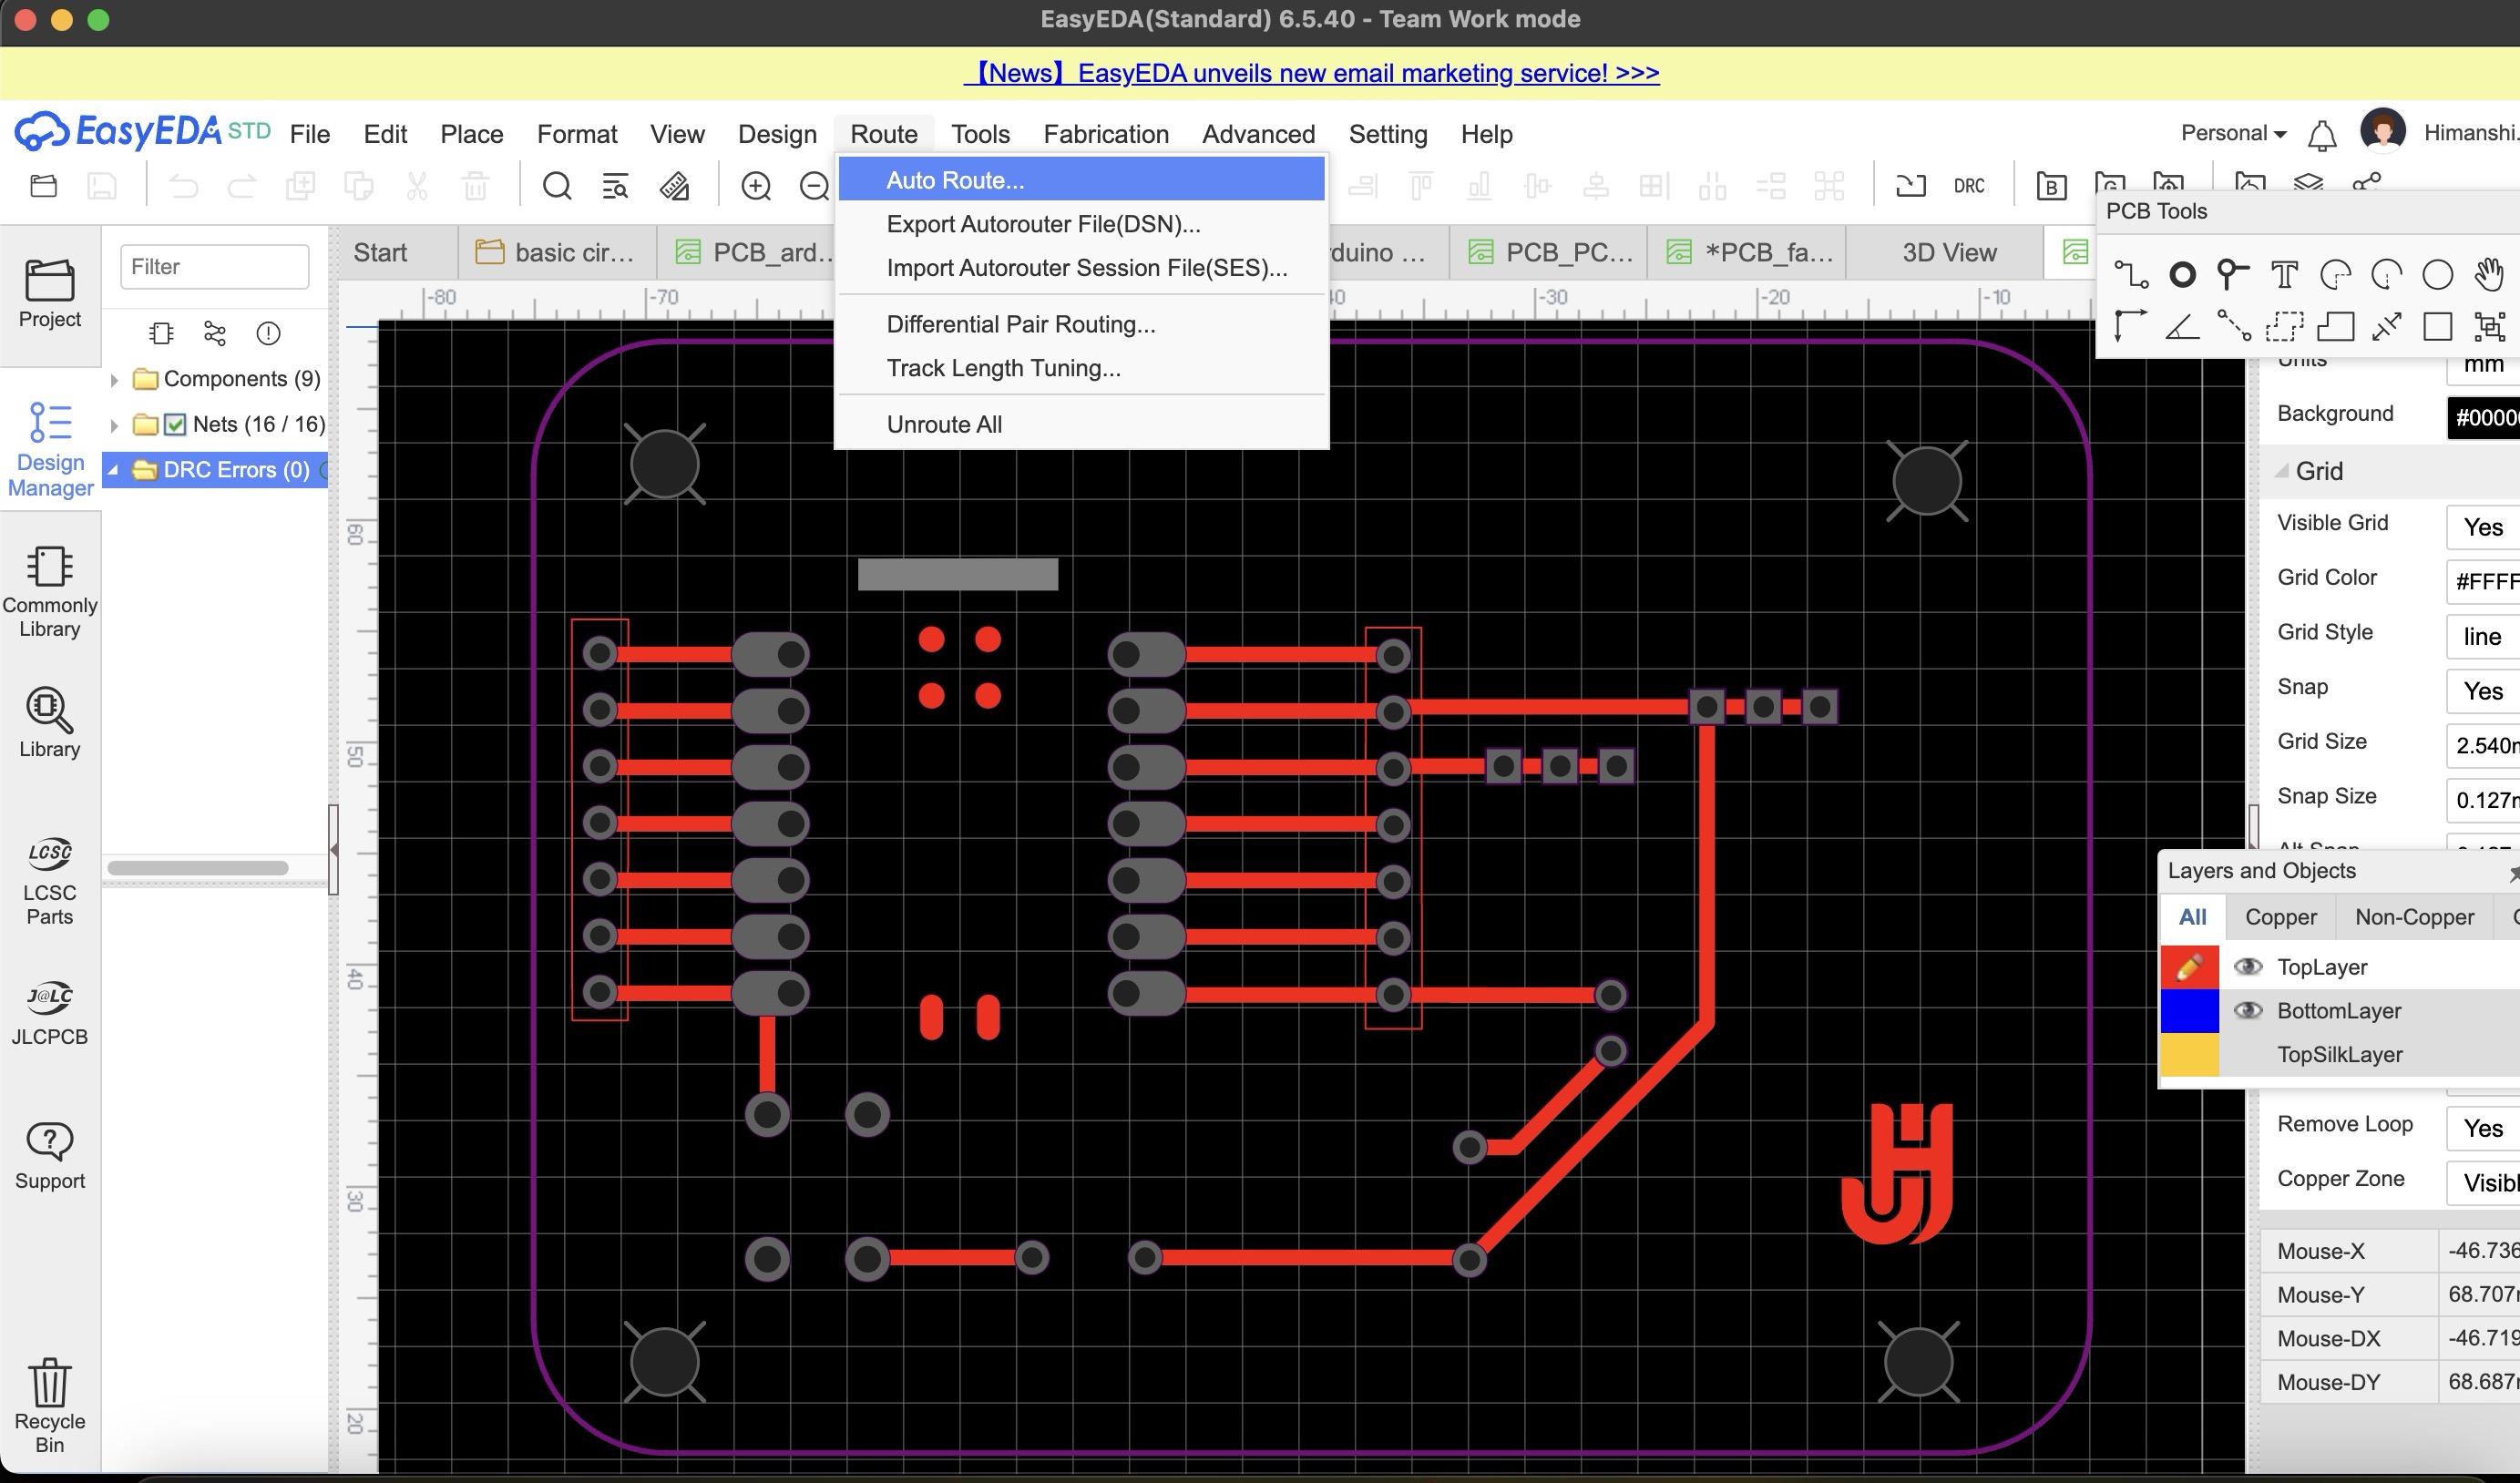Click the blue BottomLayer color swatch

click(x=2189, y=1010)
